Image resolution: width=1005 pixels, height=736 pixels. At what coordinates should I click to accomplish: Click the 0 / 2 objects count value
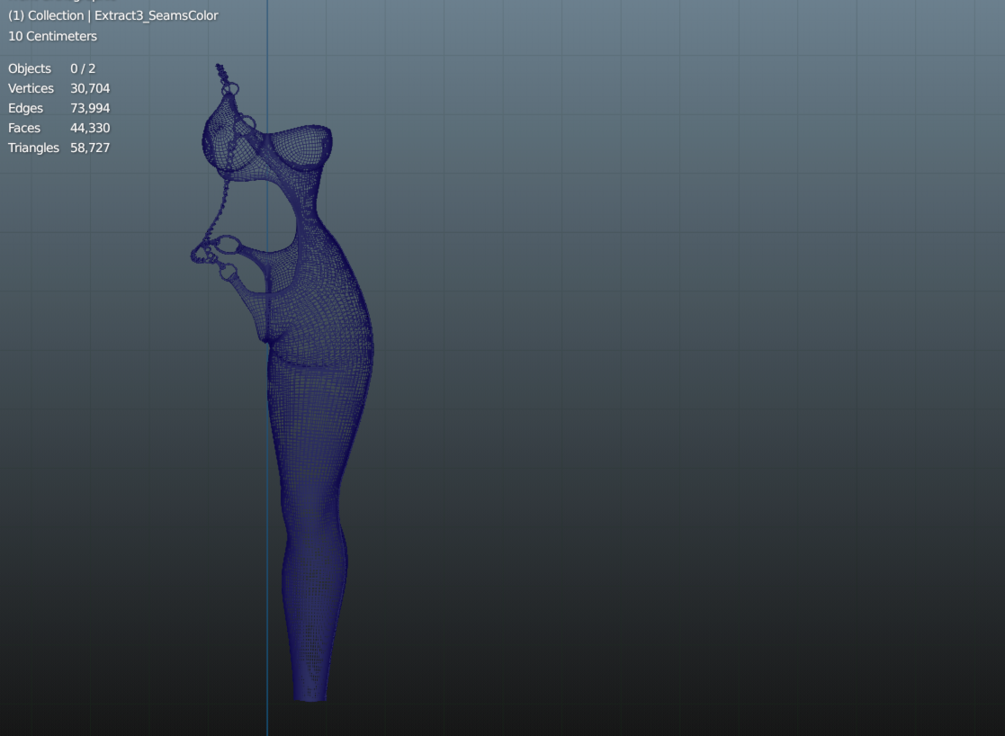(83, 69)
